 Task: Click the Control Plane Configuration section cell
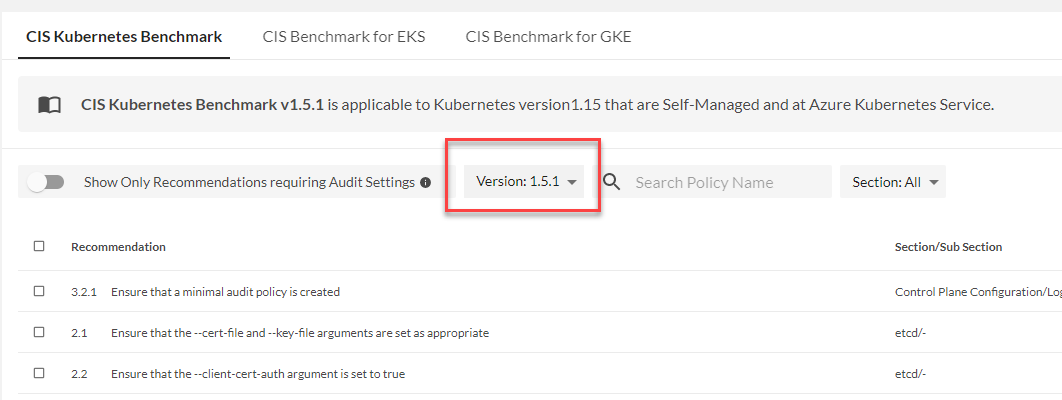point(976,292)
